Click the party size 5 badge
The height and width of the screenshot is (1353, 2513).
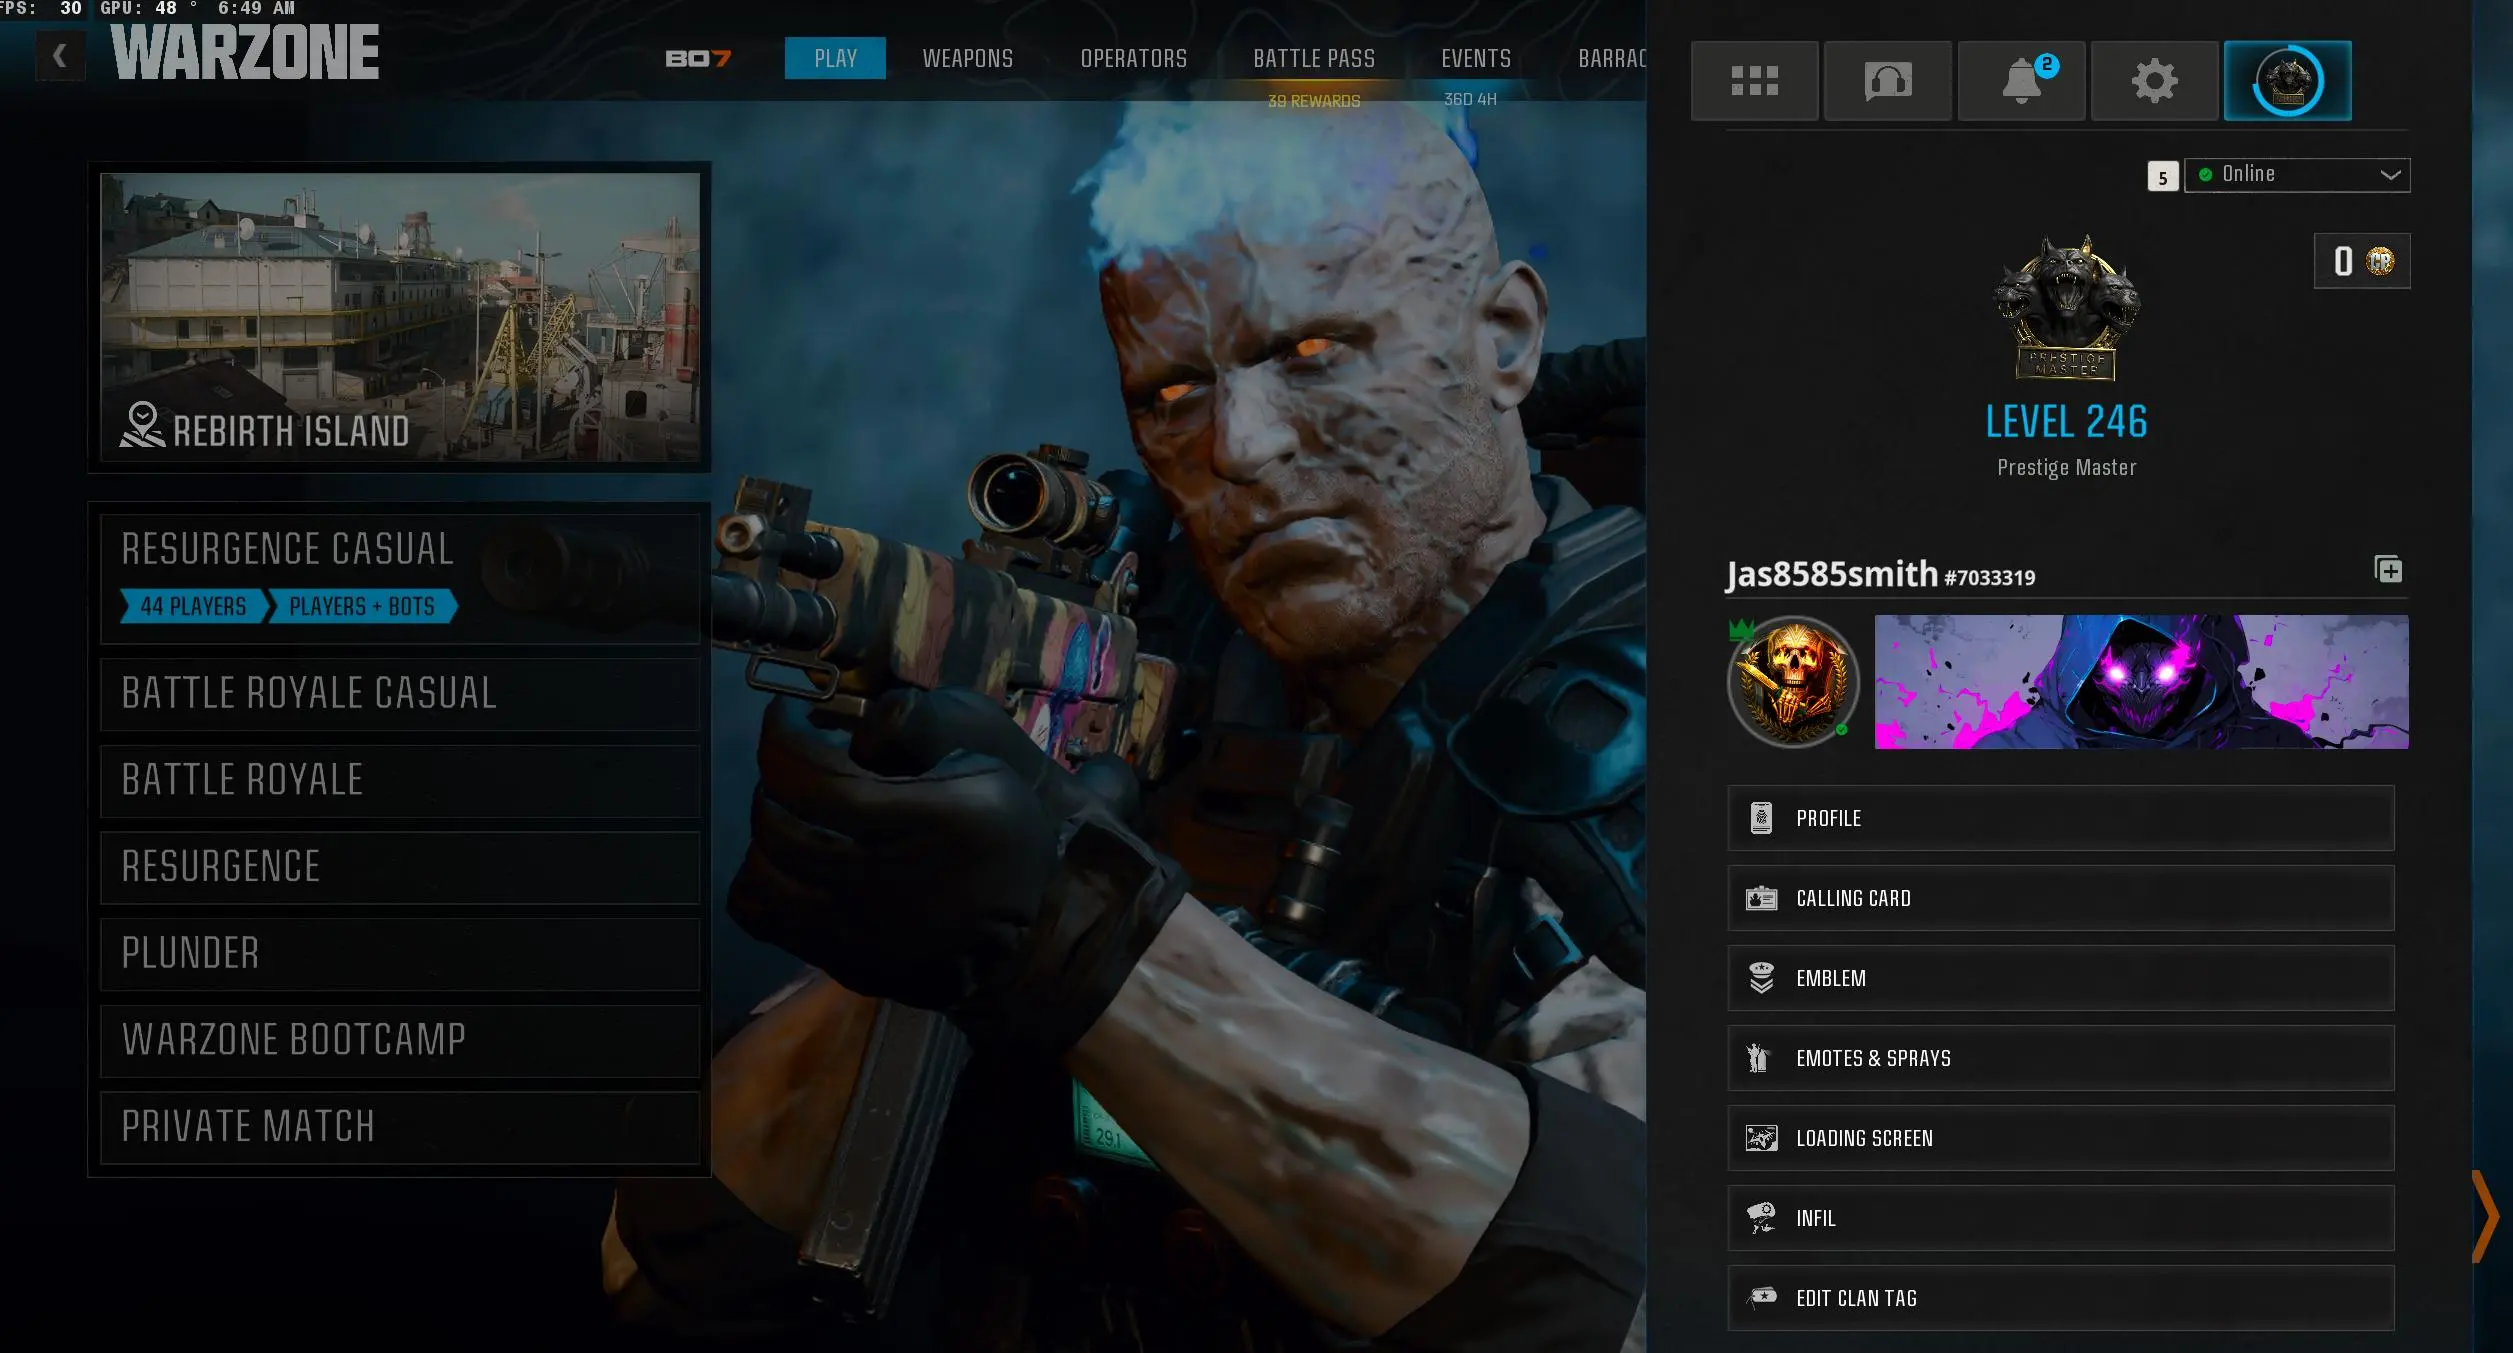tap(2162, 177)
